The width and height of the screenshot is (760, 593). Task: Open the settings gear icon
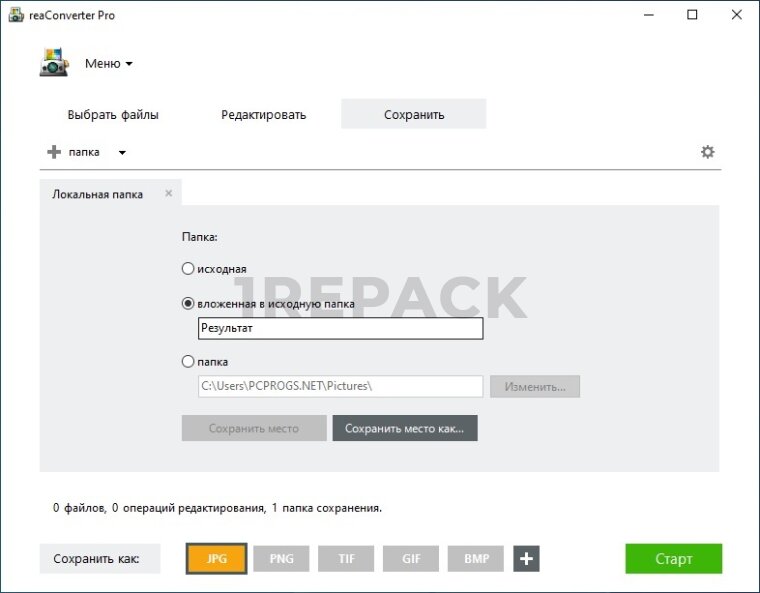(708, 152)
